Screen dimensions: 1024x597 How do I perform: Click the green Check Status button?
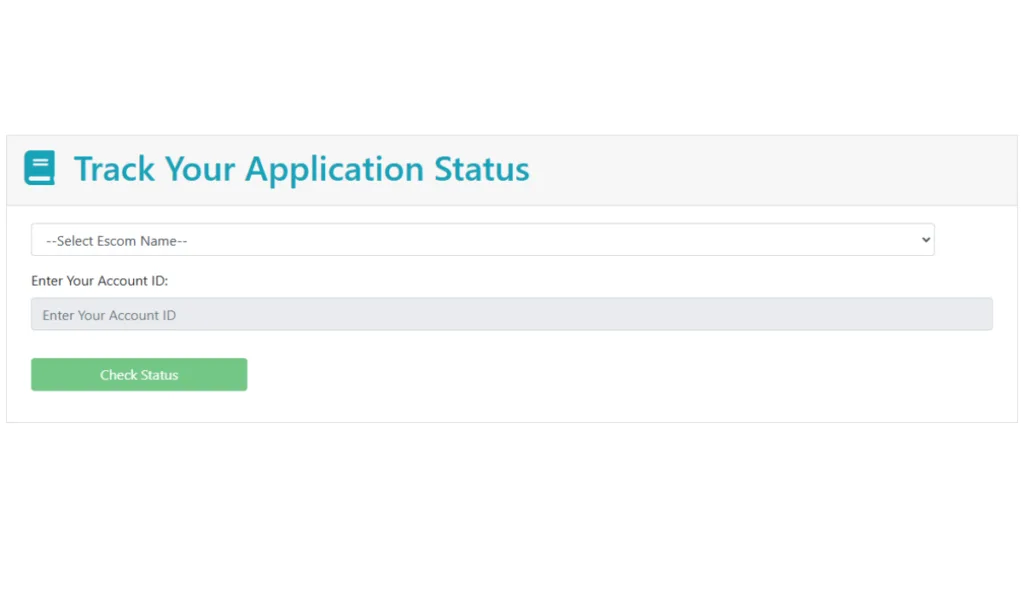[x=139, y=374]
